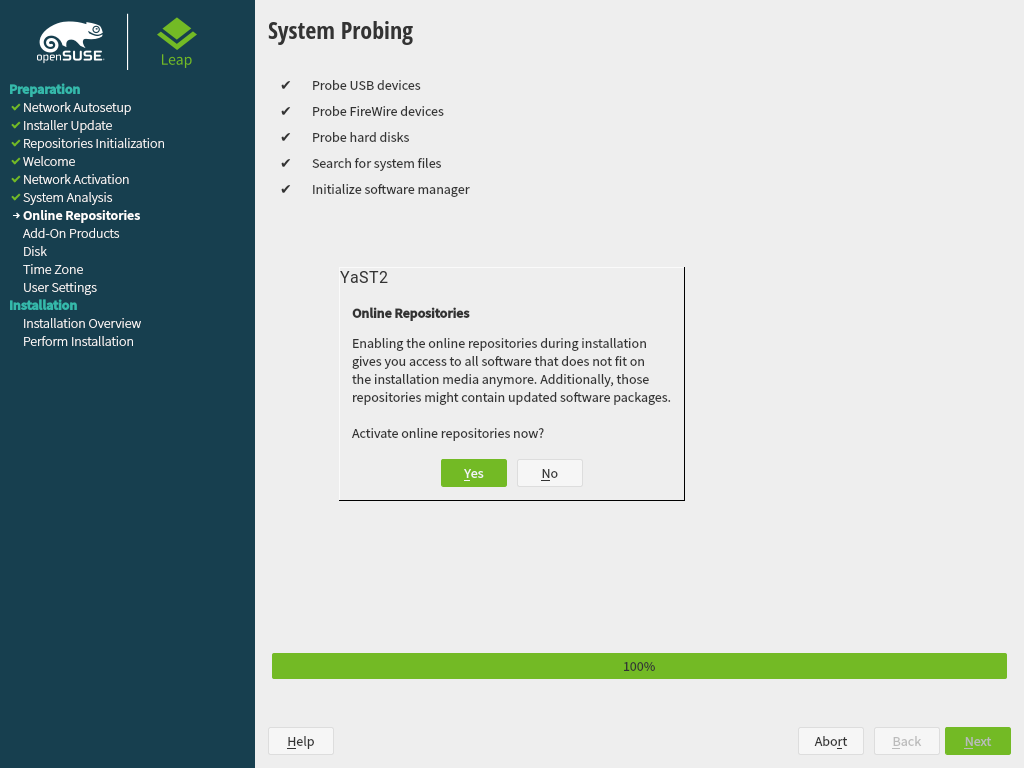1024x768 pixels.
Task: Select the Welcome step in sidebar
Action: 49,161
